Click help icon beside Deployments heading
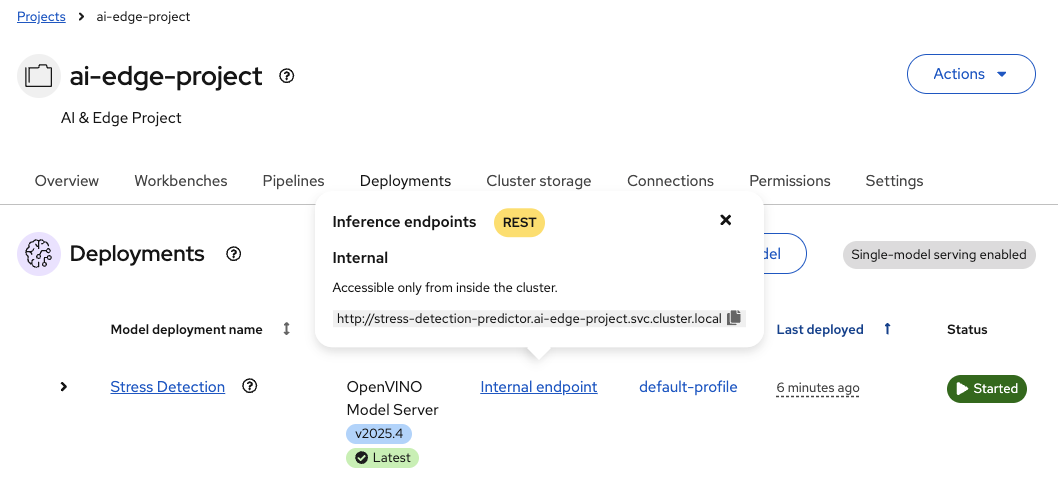Screen dimensions: 1060x482 (x=234, y=254)
